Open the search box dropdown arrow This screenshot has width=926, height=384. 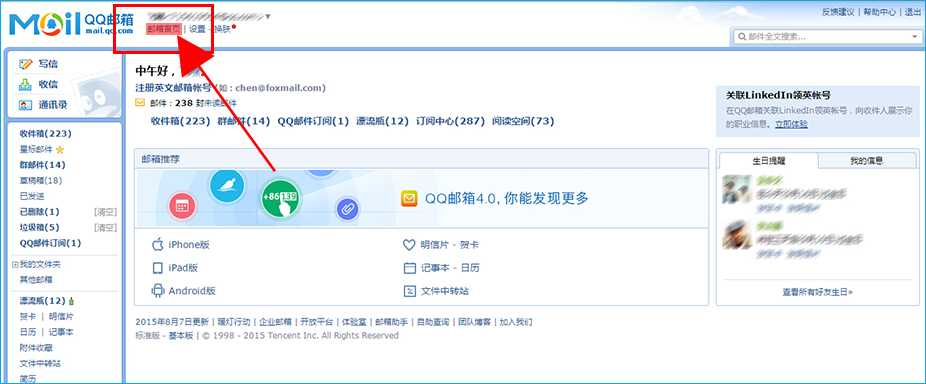(914, 37)
